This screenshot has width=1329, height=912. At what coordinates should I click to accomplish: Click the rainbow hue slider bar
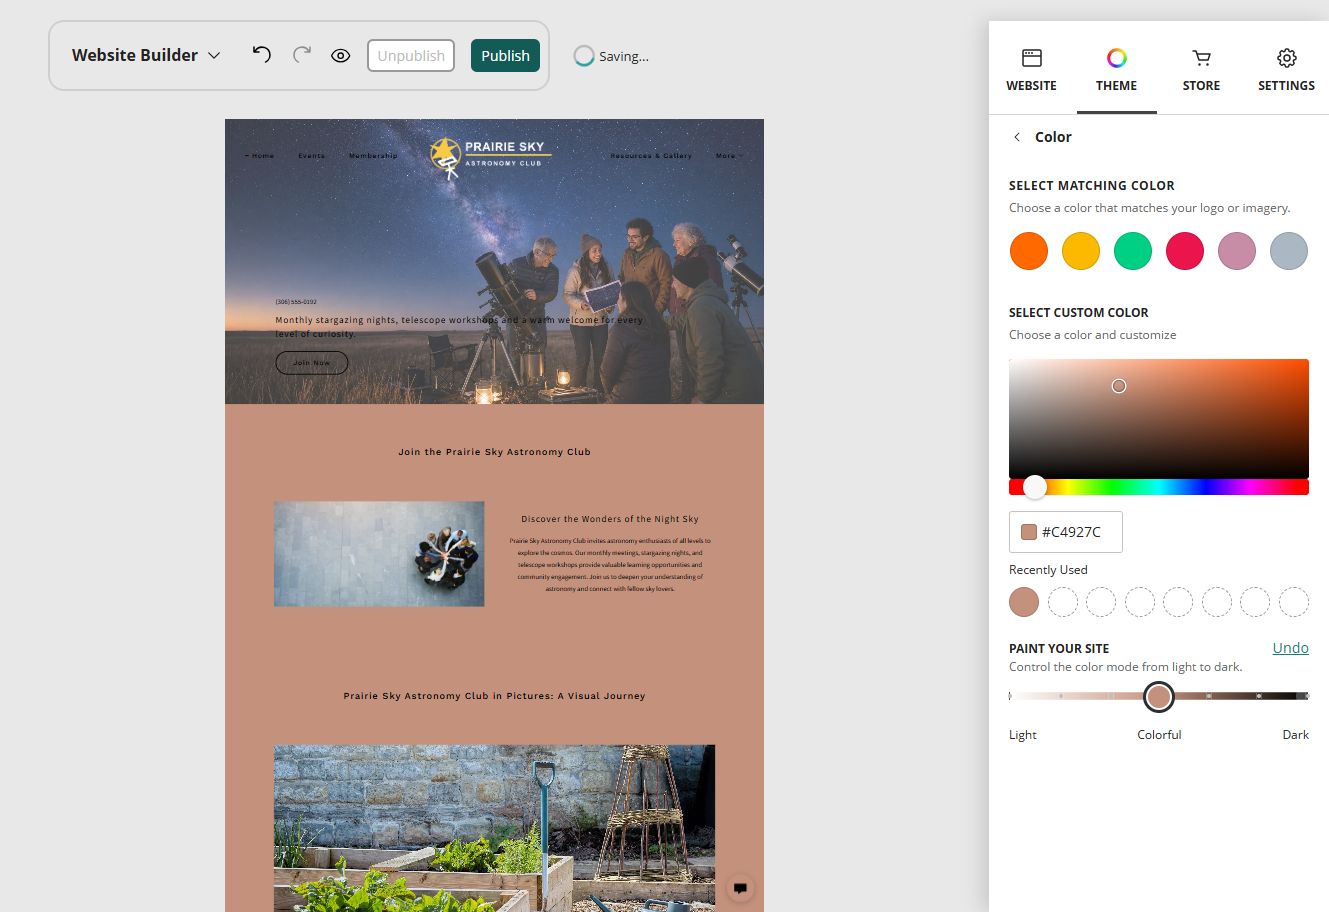[x=1159, y=487]
